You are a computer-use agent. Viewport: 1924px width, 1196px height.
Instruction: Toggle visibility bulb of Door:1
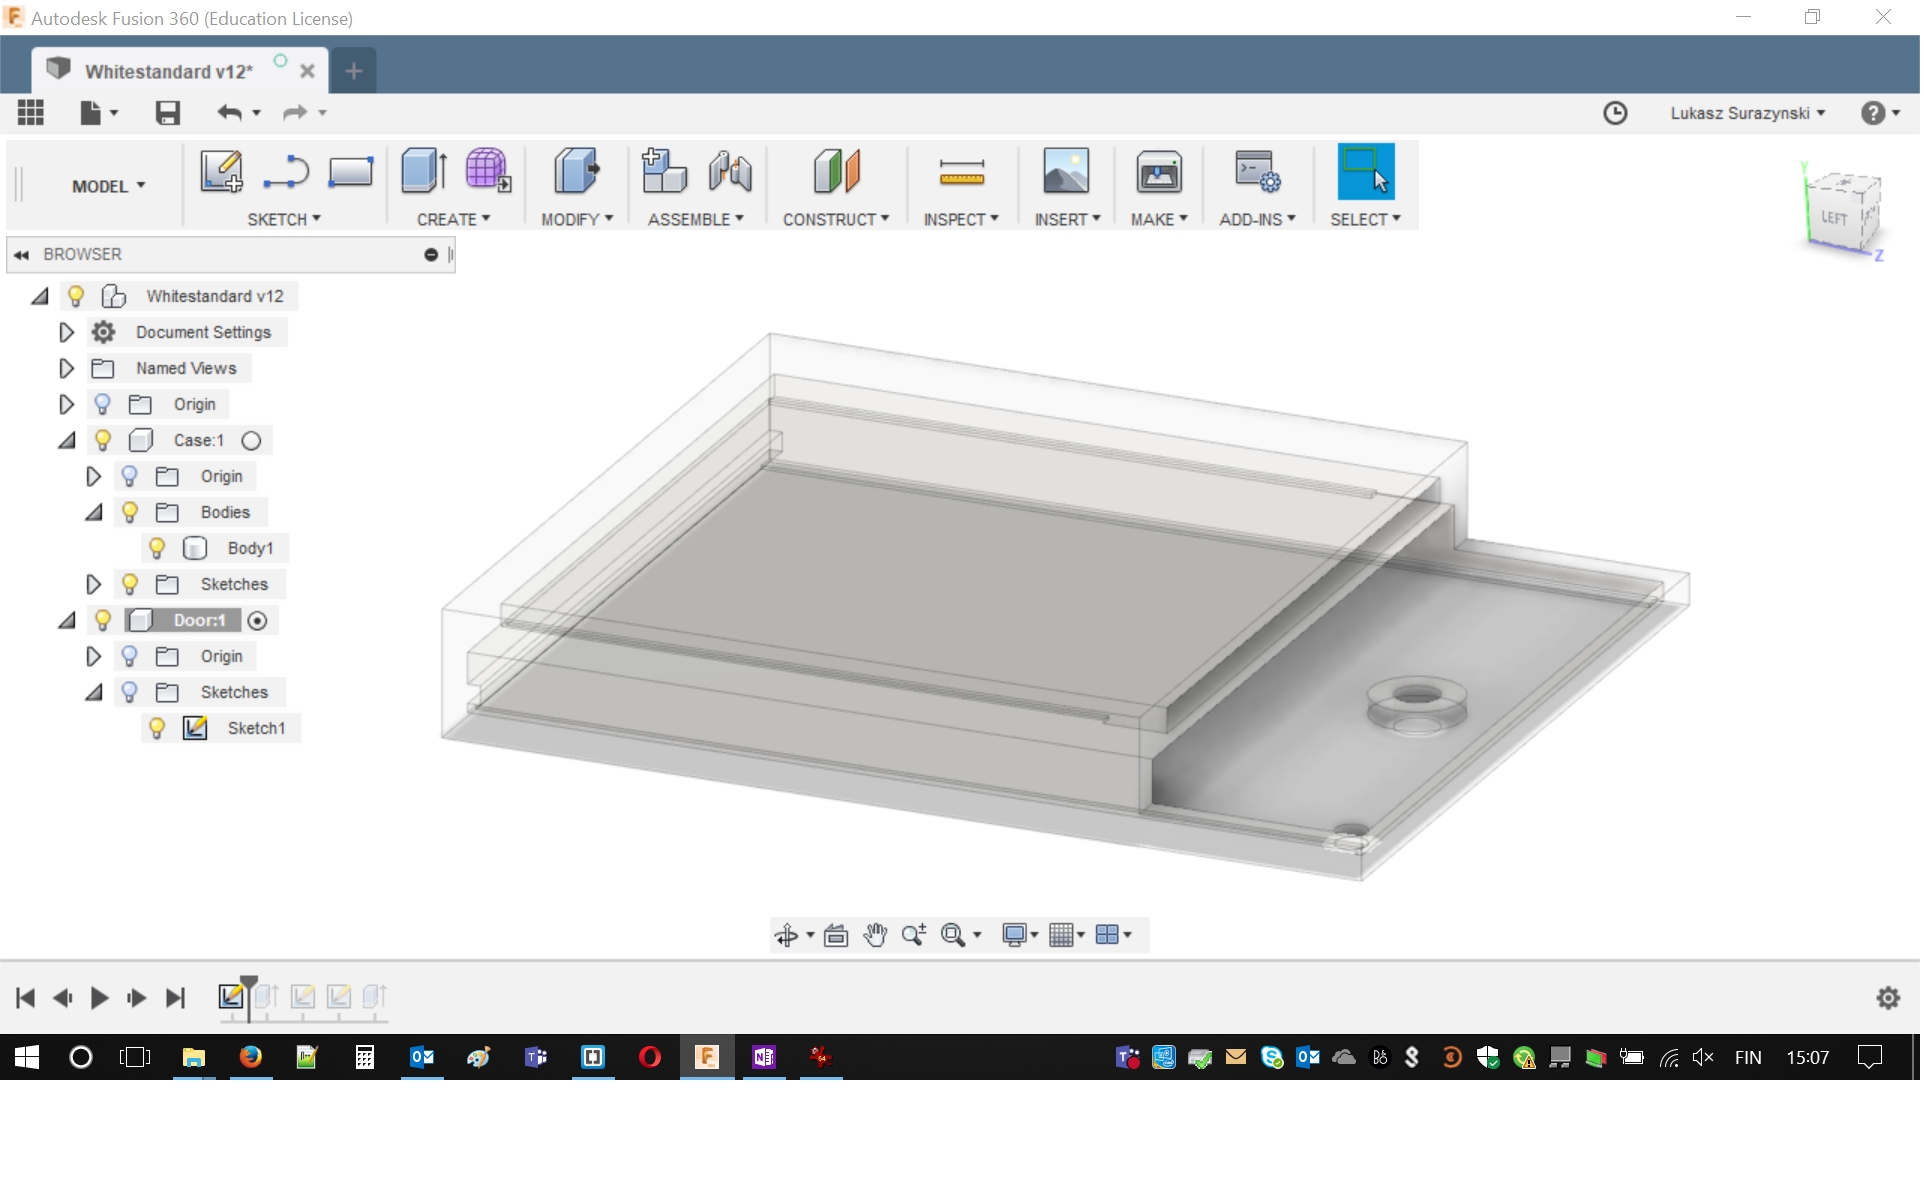coord(102,621)
